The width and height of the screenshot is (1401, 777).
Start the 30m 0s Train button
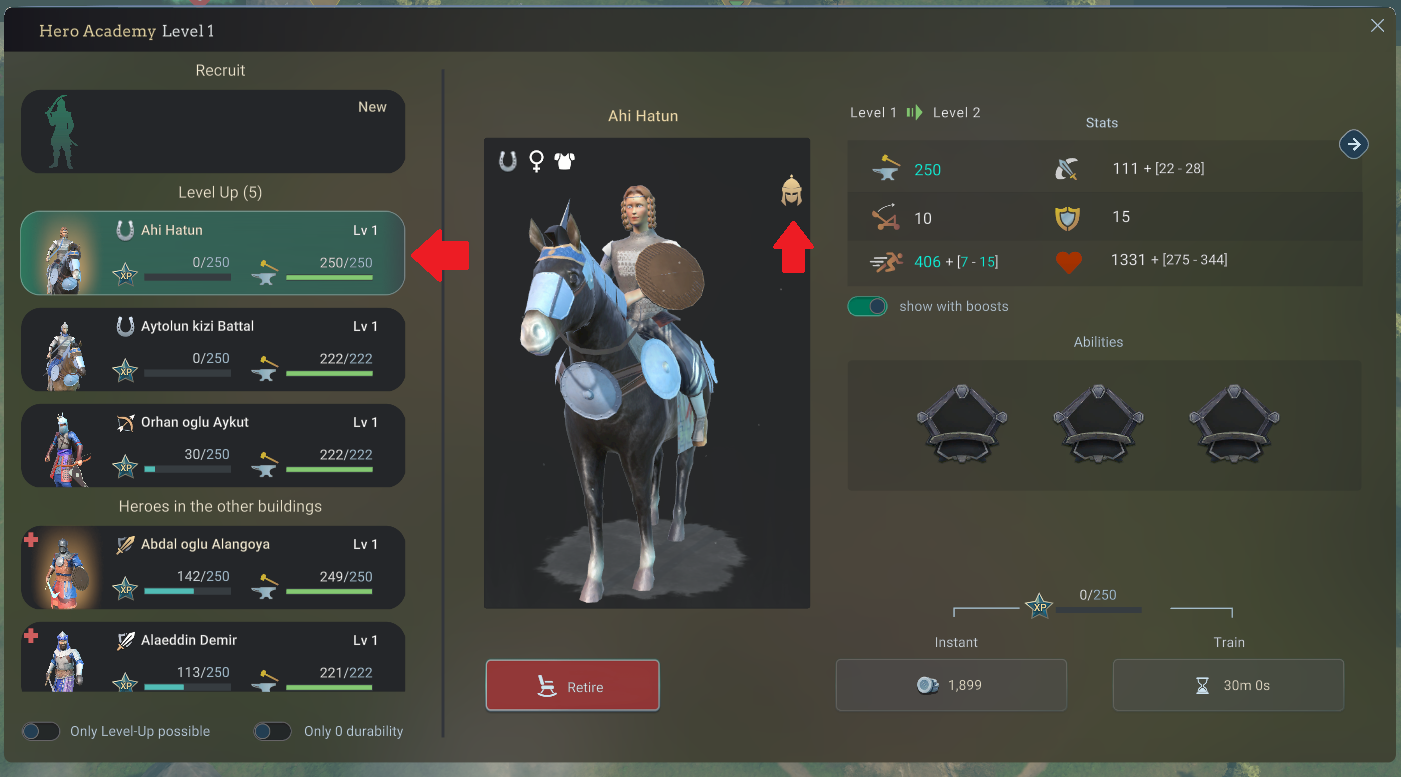point(1228,685)
